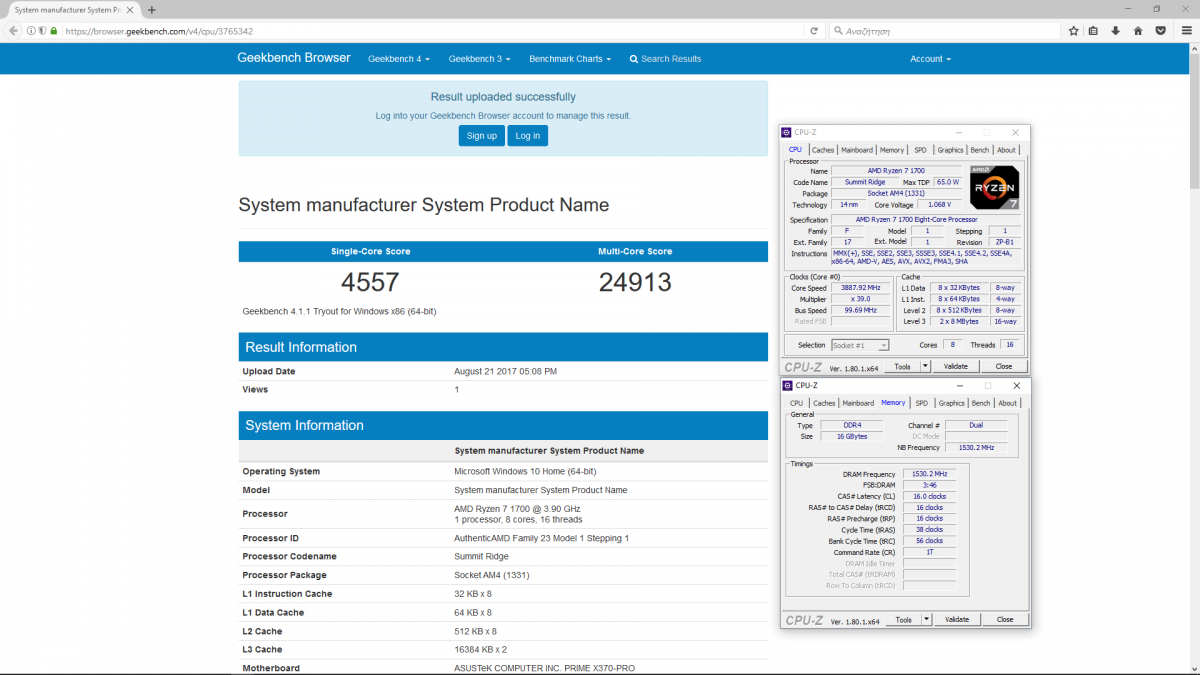
Task: Click the upload date August 21 2017 value
Action: 505,371
